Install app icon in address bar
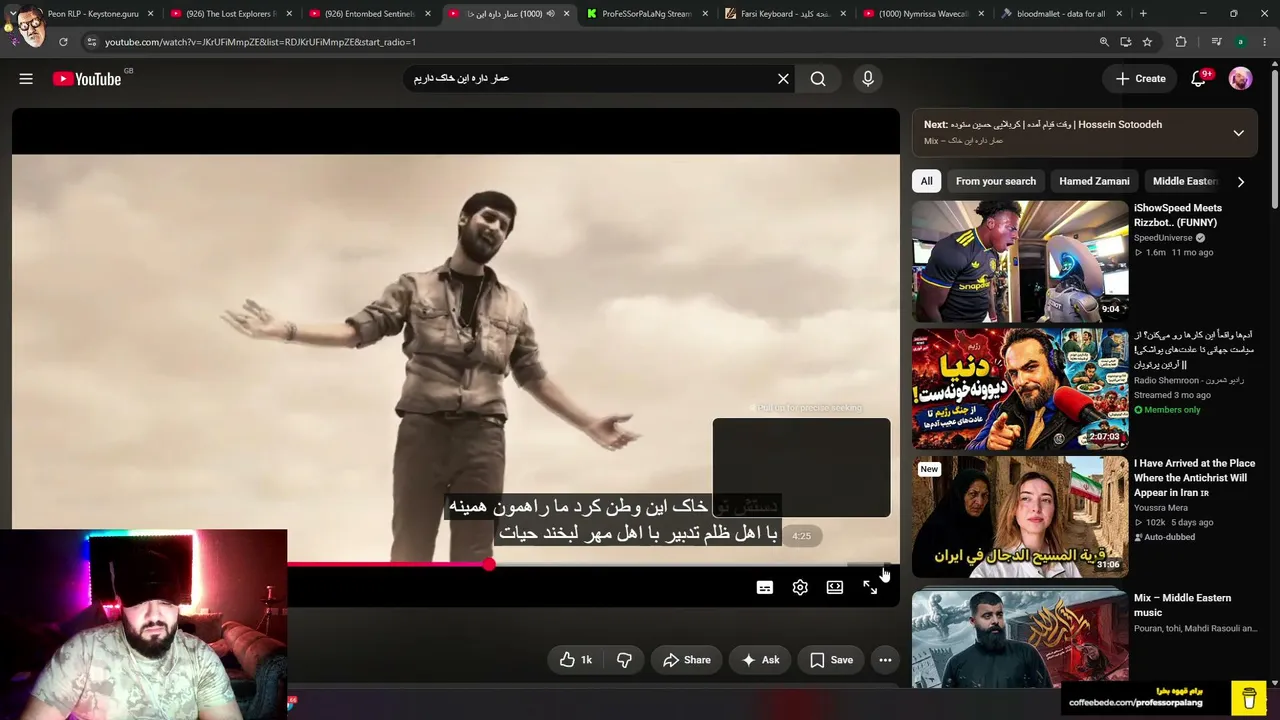Screen dimensions: 1280x720 click(1126, 42)
